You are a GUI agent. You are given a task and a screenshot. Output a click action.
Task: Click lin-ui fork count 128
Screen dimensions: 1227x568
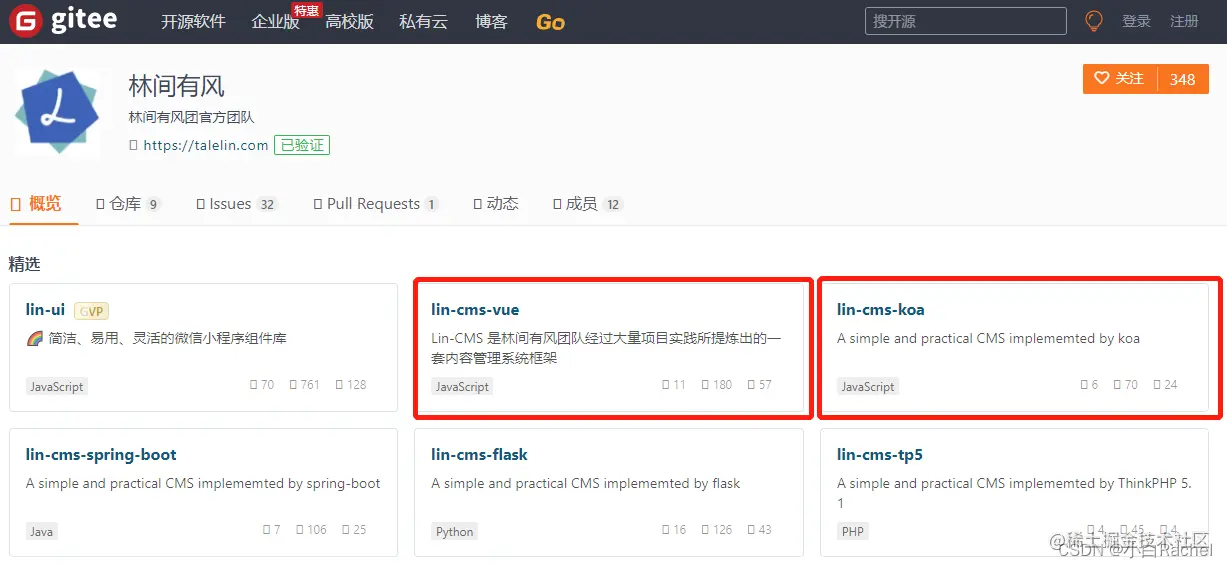(x=351, y=384)
